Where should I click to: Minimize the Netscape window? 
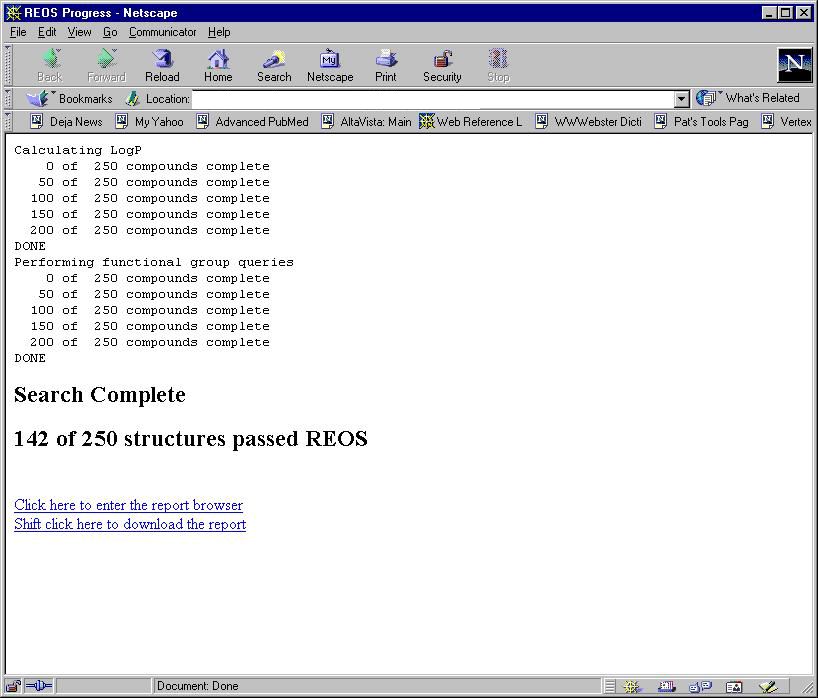tap(768, 13)
